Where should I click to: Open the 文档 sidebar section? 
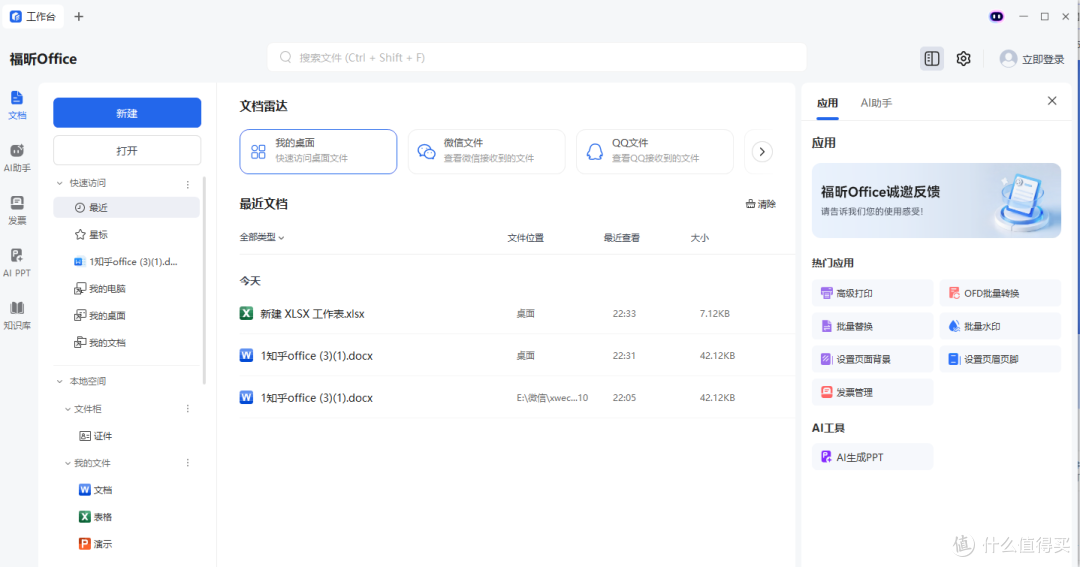17,105
